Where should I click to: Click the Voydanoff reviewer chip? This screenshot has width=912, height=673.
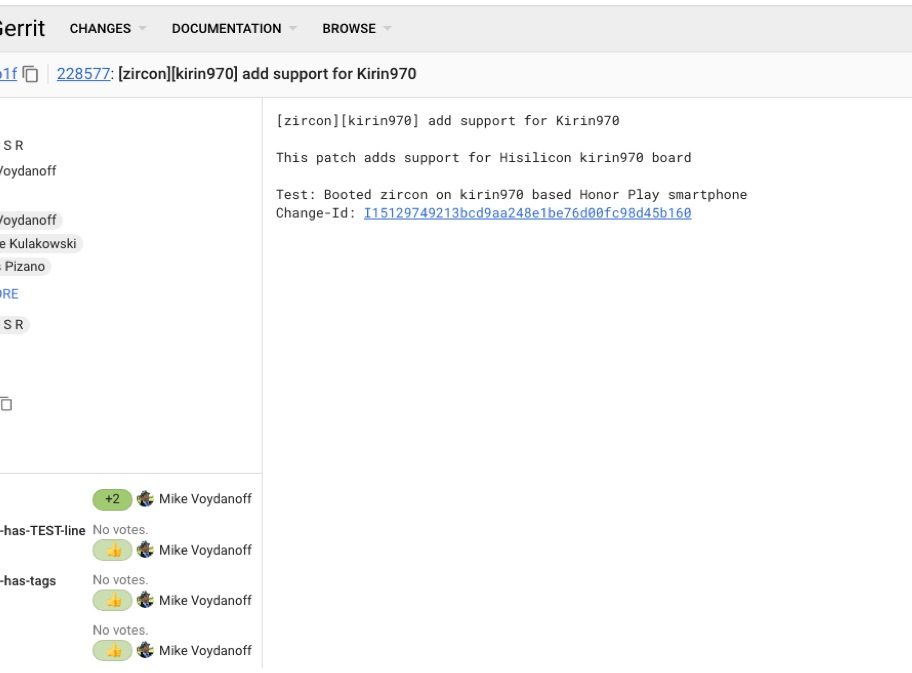29,220
